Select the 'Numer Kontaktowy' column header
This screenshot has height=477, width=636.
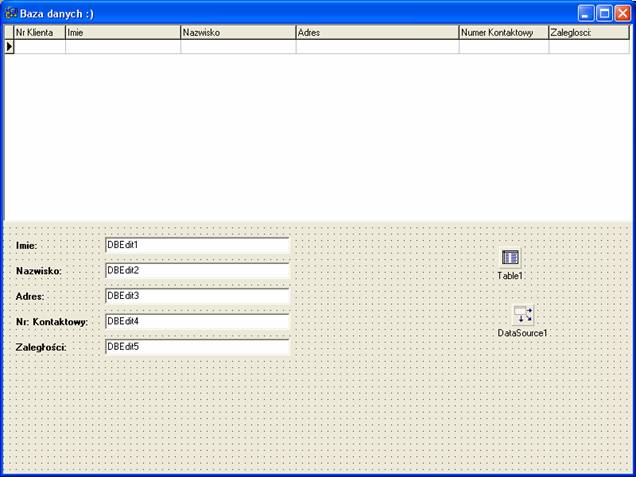pyautogui.click(x=503, y=33)
